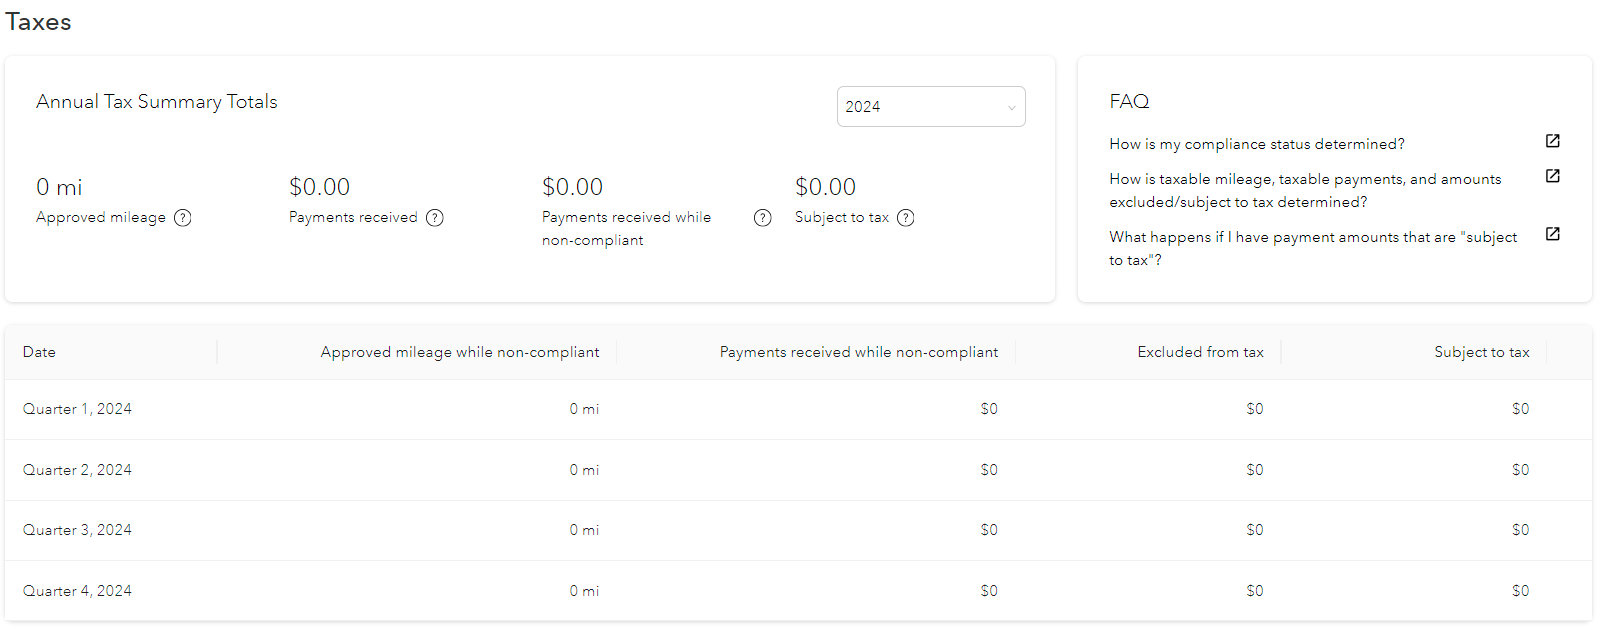
Task: Click help icon for Payments received while non-compliant
Action: click(x=763, y=218)
